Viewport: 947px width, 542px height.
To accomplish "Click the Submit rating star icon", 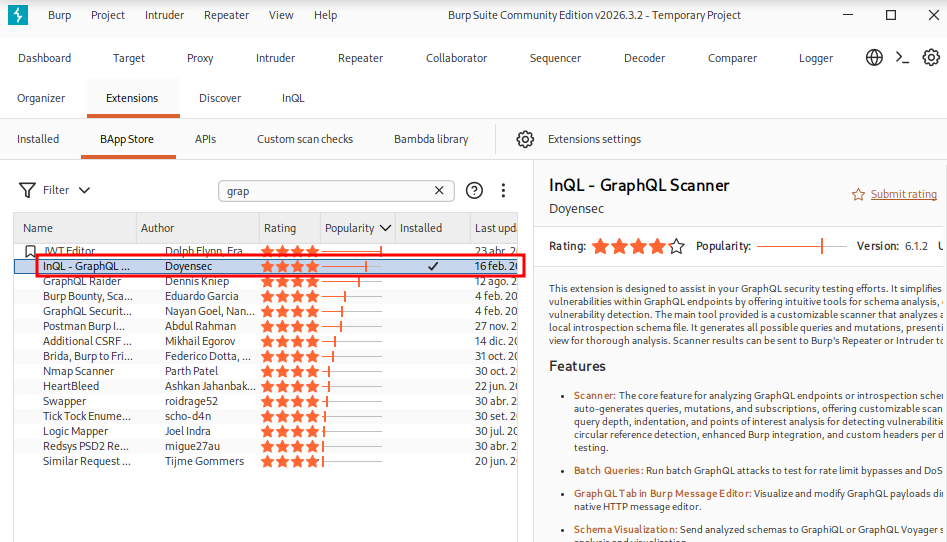I will coord(858,195).
